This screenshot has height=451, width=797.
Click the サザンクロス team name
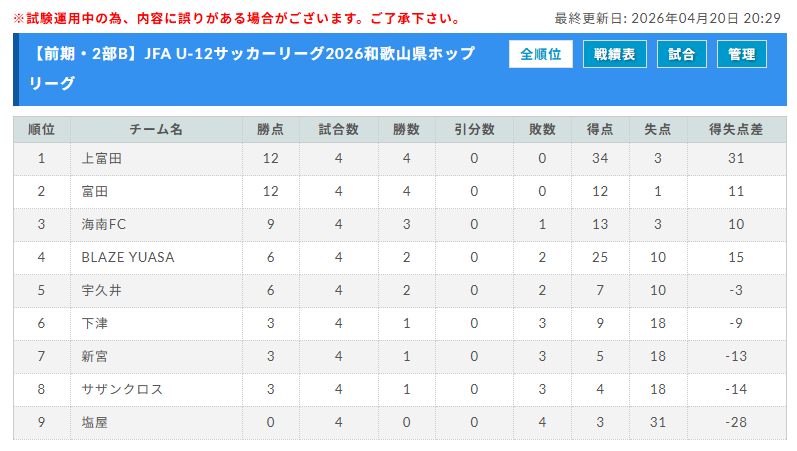pyautogui.click(x=122, y=389)
